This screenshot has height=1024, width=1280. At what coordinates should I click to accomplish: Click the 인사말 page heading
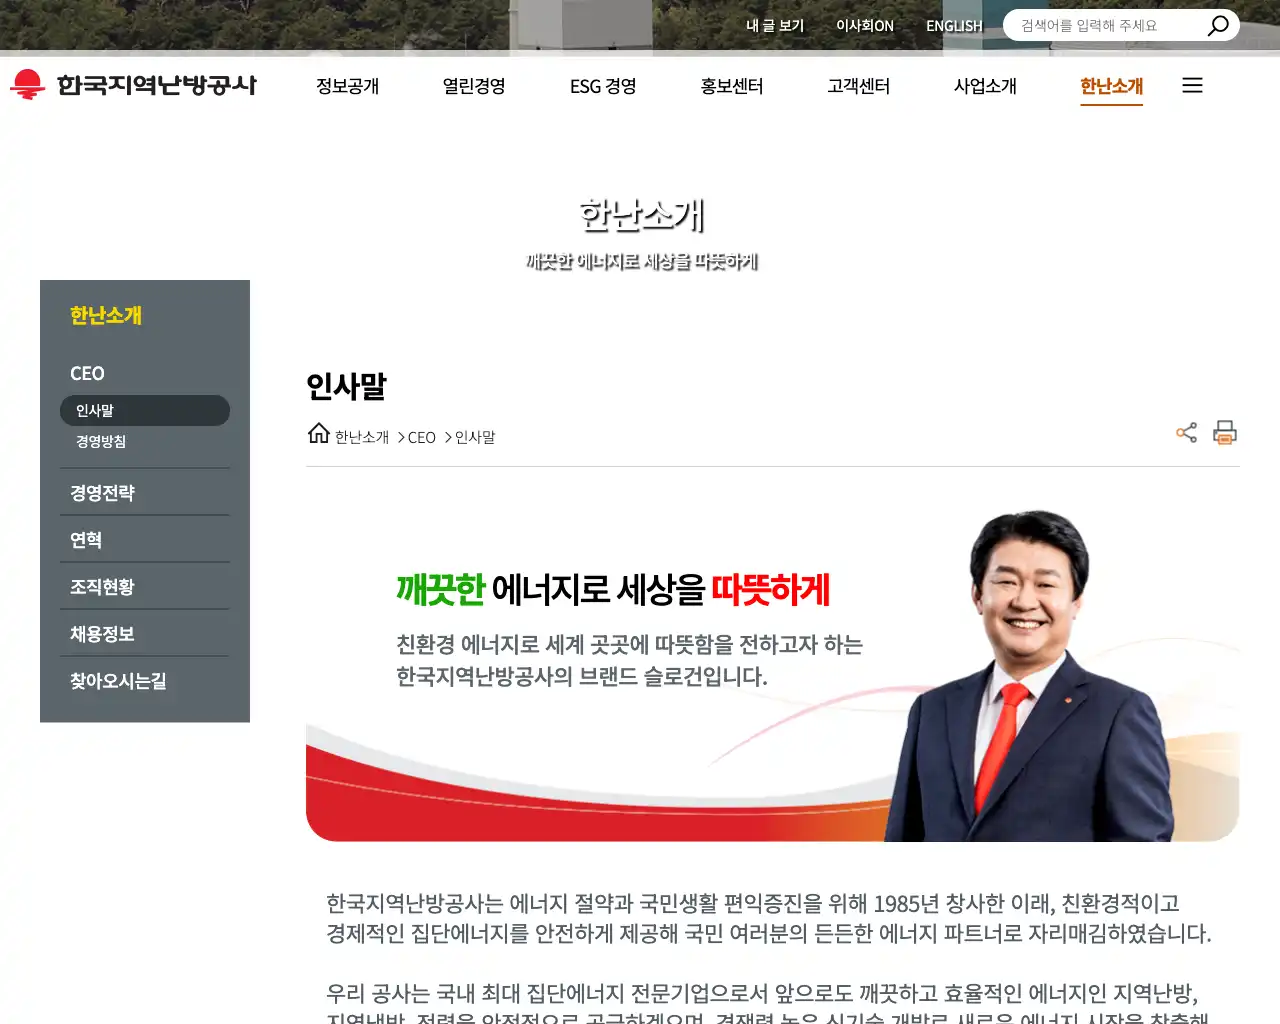(346, 387)
